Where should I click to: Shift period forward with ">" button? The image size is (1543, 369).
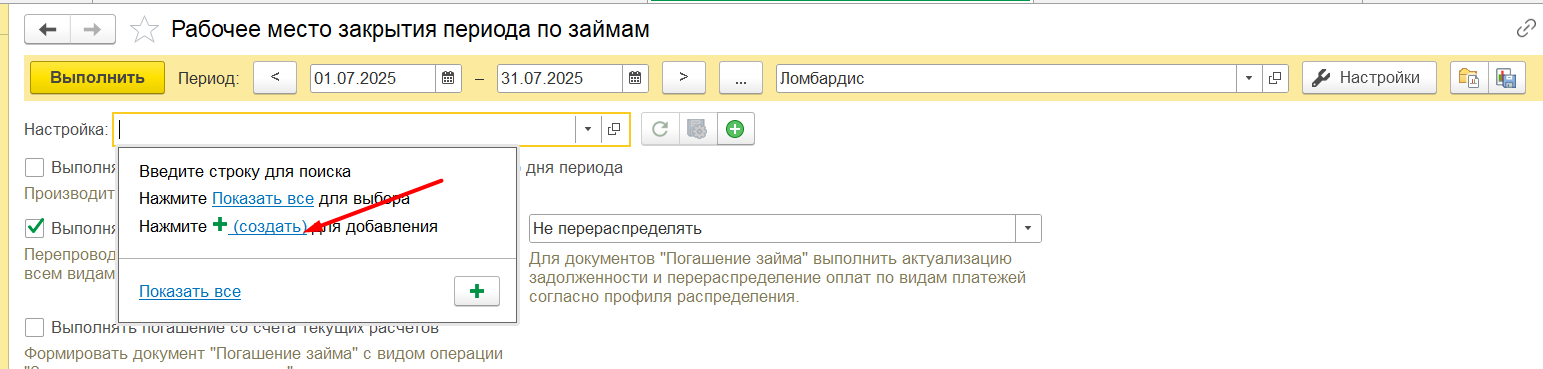685,78
